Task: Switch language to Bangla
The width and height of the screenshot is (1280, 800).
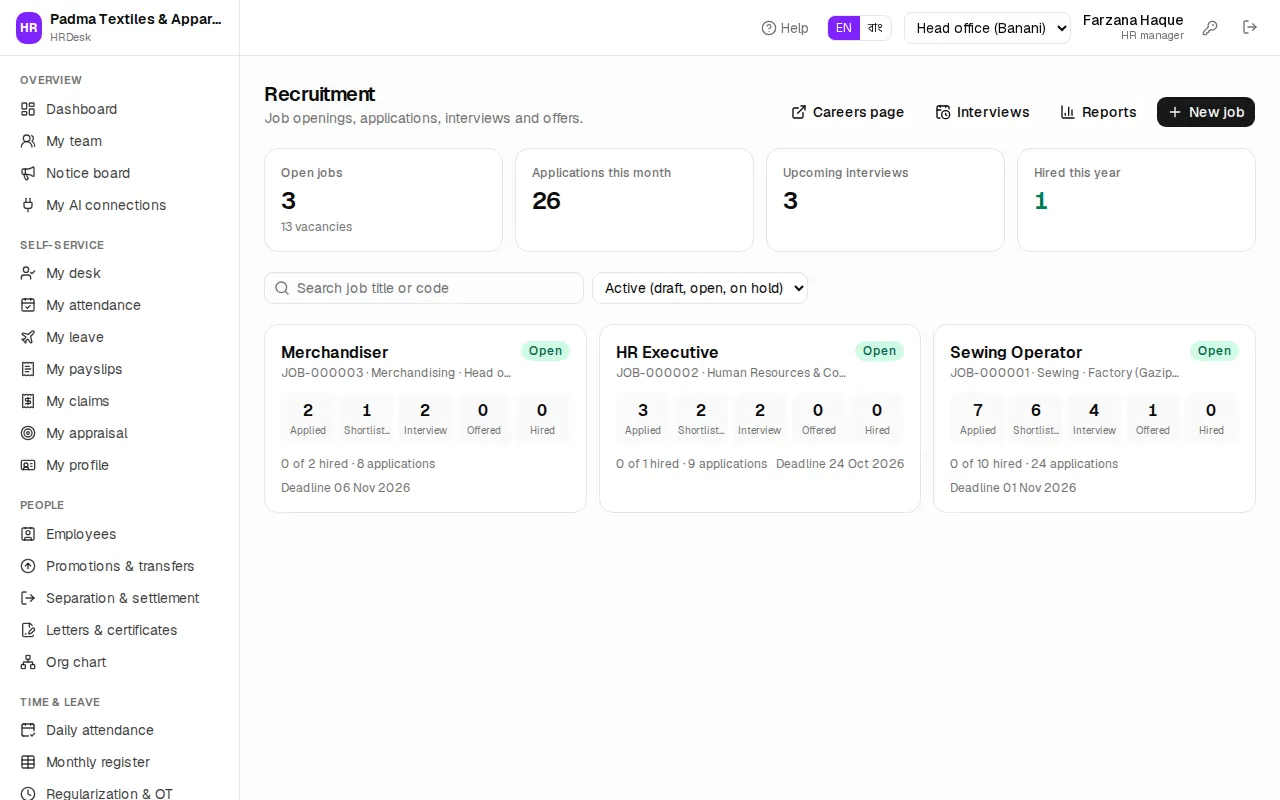Action: [x=875, y=28]
